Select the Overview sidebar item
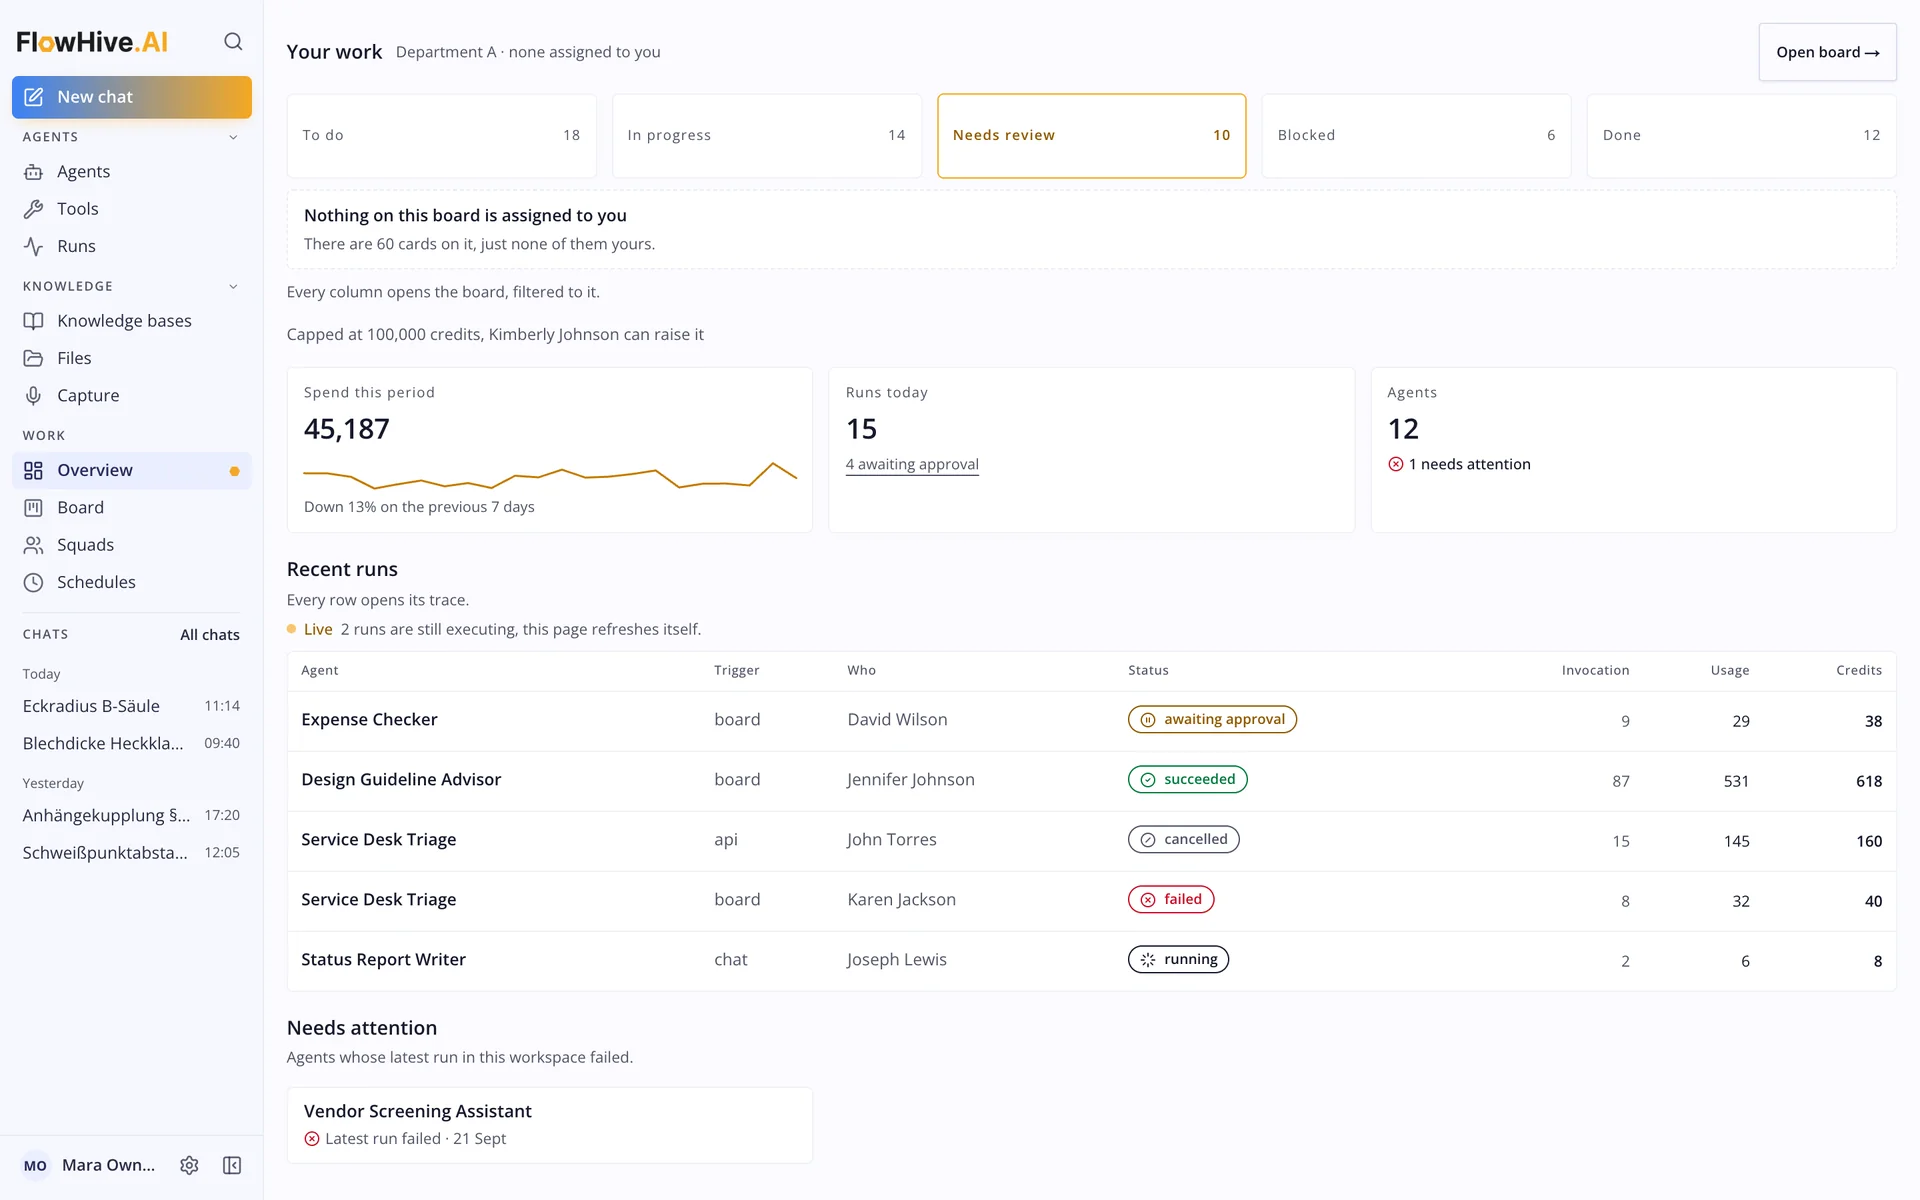 click(x=132, y=470)
